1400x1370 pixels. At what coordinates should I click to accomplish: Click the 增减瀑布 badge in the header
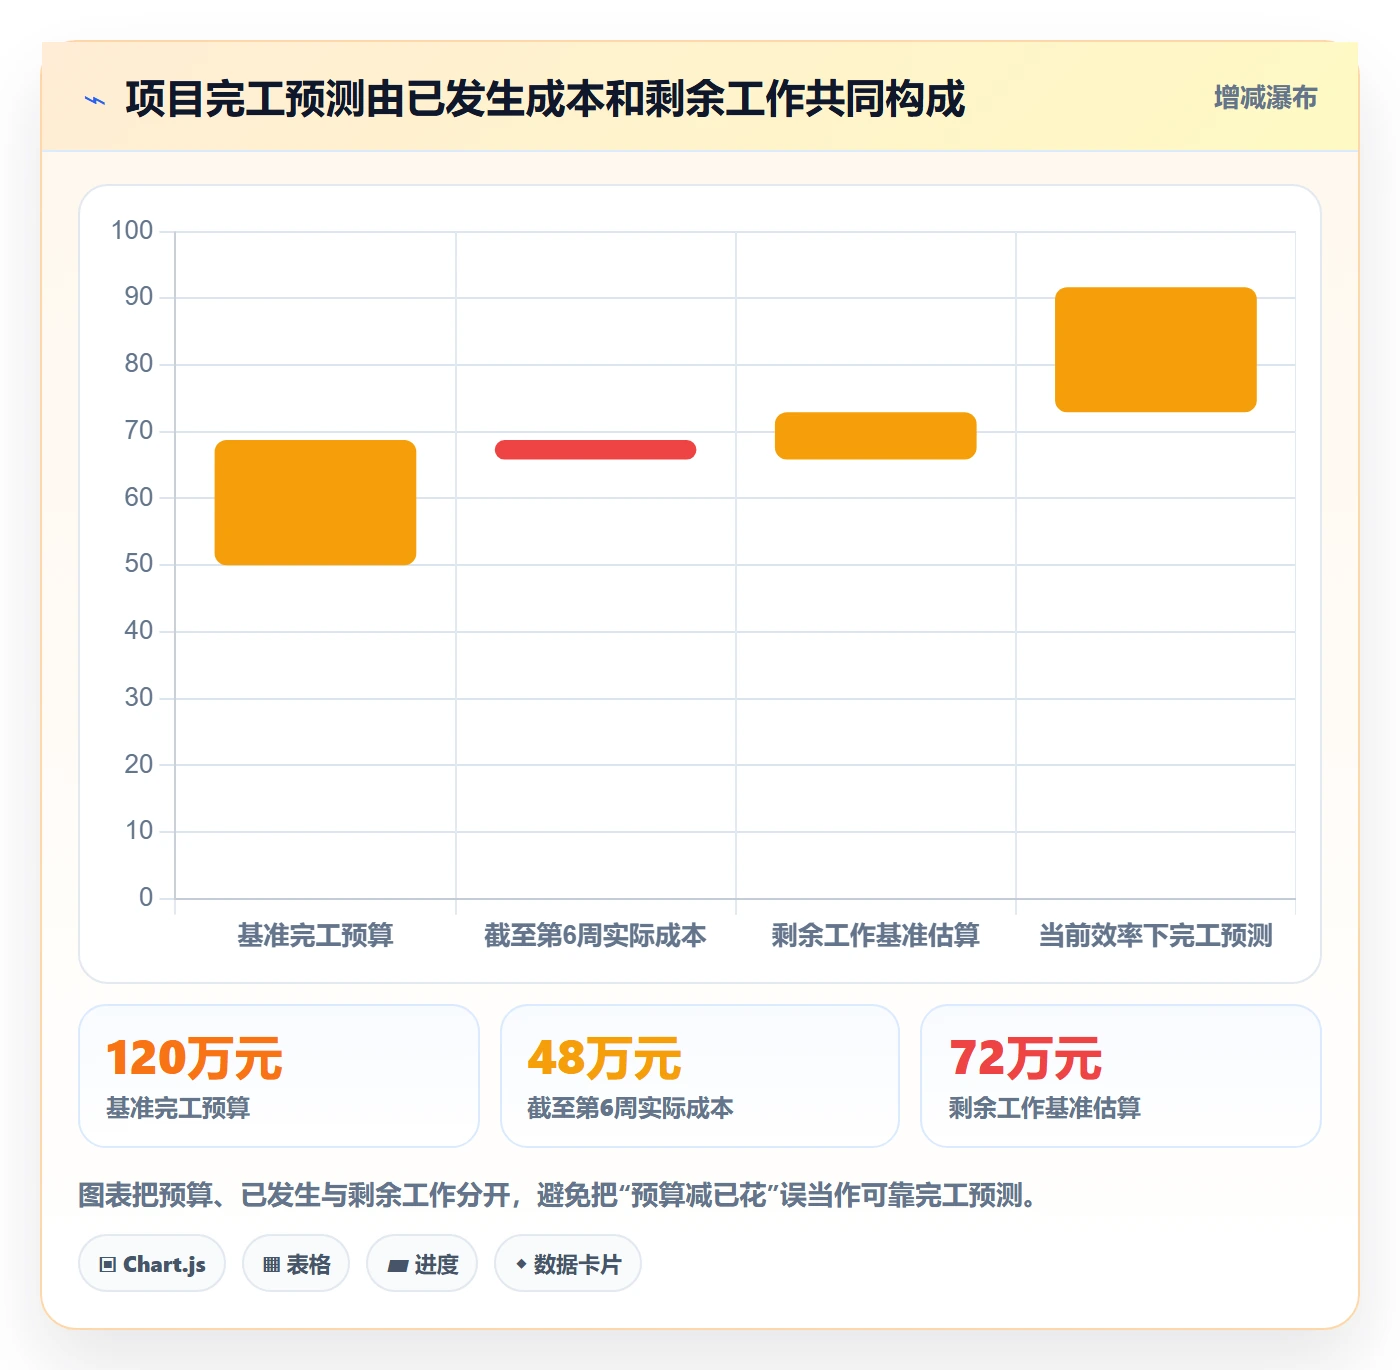coord(1265,98)
